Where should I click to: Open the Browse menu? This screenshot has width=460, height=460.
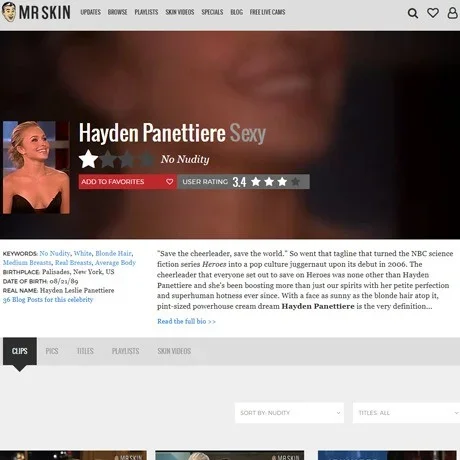coord(117,12)
